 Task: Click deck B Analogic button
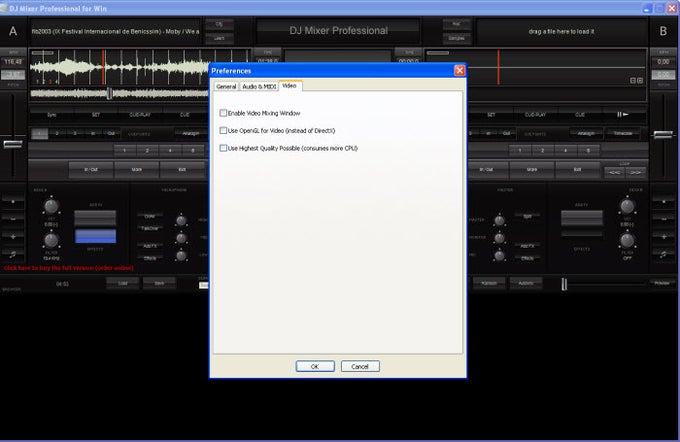point(586,133)
